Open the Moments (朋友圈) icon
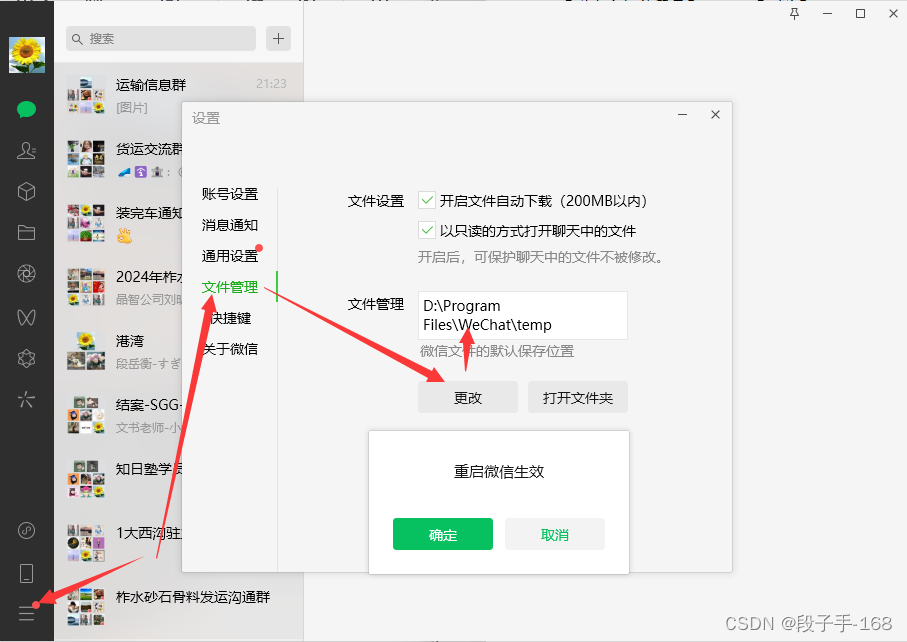Image resolution: width=907 pixels, height=642 pixels. [27, 272]
